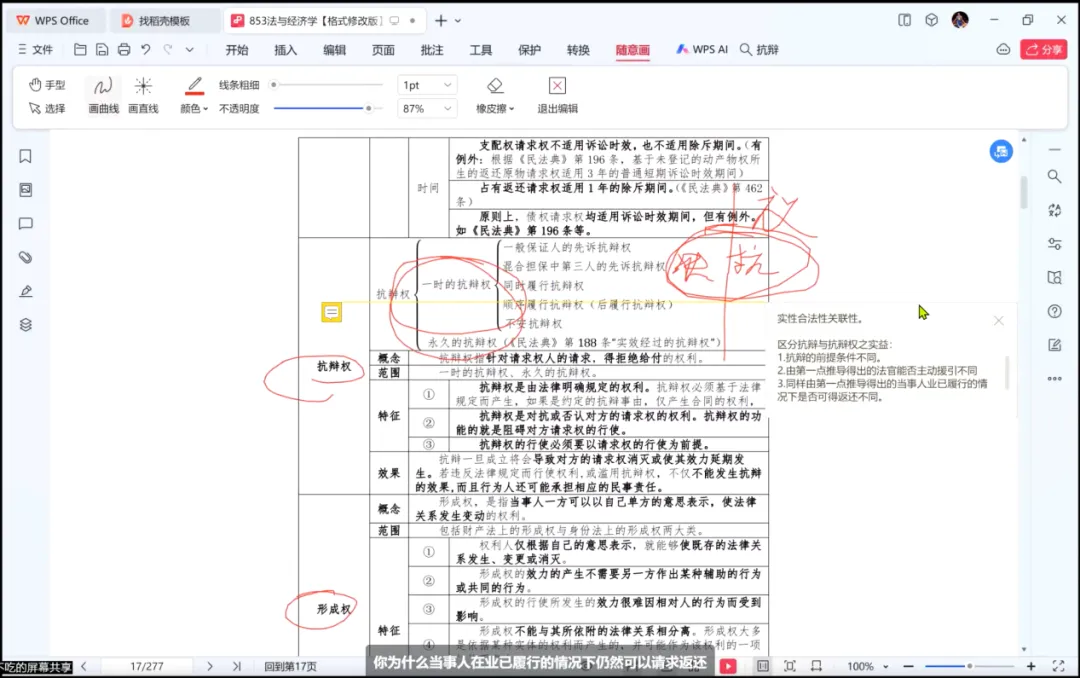Click the yellow comment note icon
Image resolution: width=1080 pixels, height=678 pixels.
pos(331,313)
